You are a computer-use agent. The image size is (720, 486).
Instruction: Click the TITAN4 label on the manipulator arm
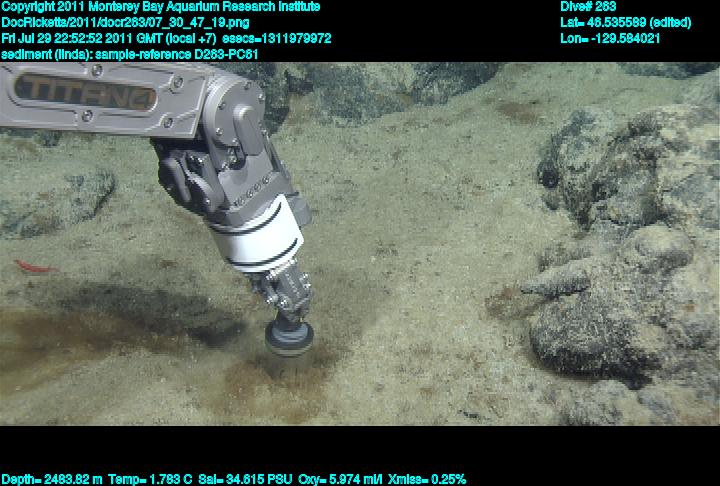[85, 92]
